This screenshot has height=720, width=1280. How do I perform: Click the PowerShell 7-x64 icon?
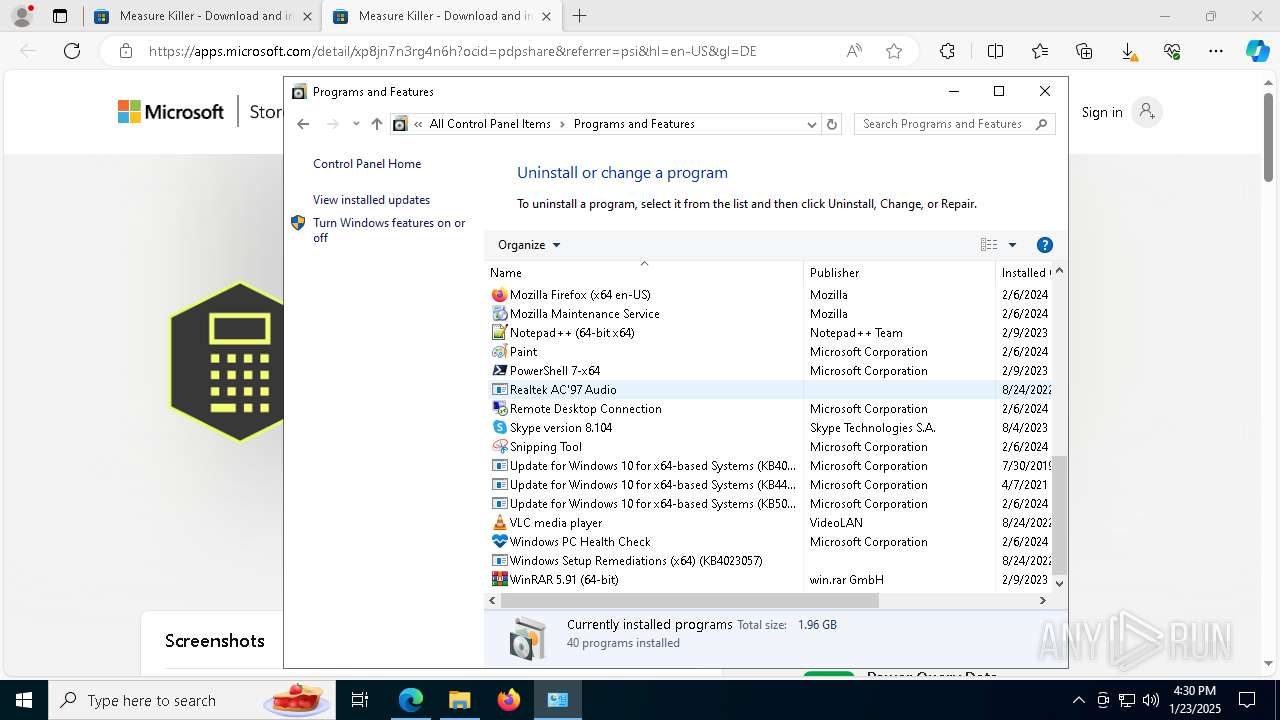click(x=500, y=371)
